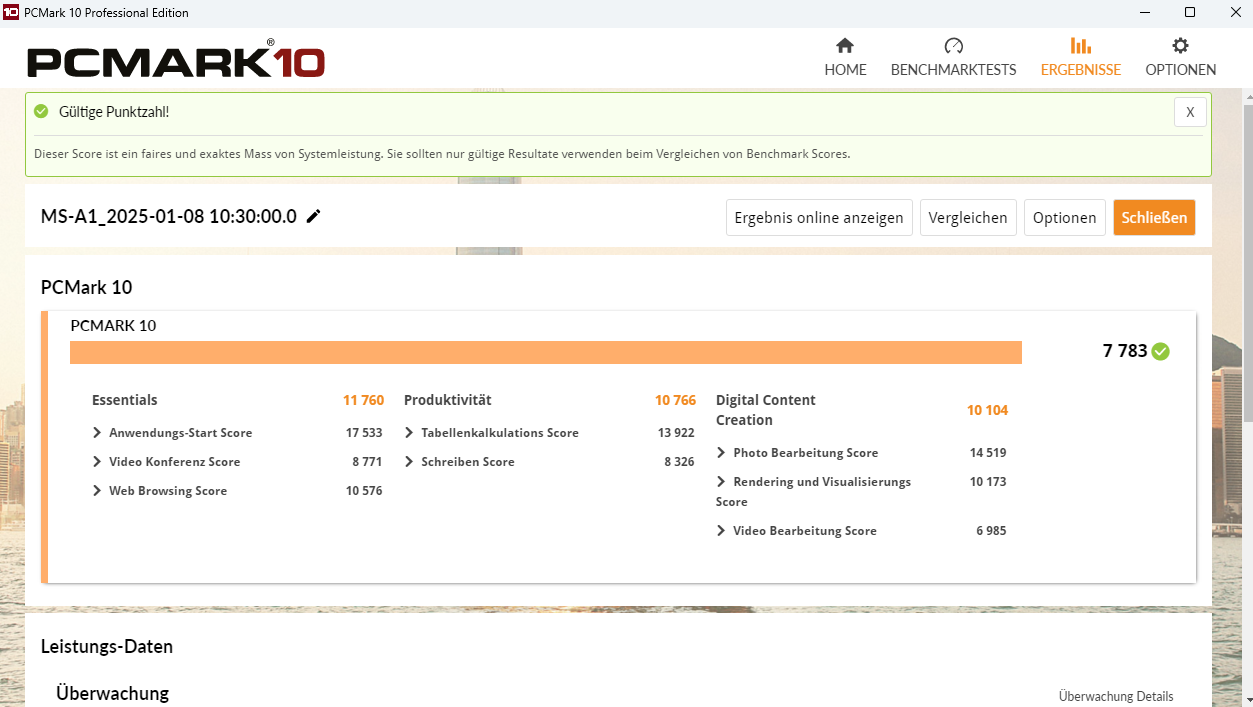1253x707 pixels.
Task: Click the Digital Content Creation score 10 104
Action: pyautogui.click(x=987, y=410)
